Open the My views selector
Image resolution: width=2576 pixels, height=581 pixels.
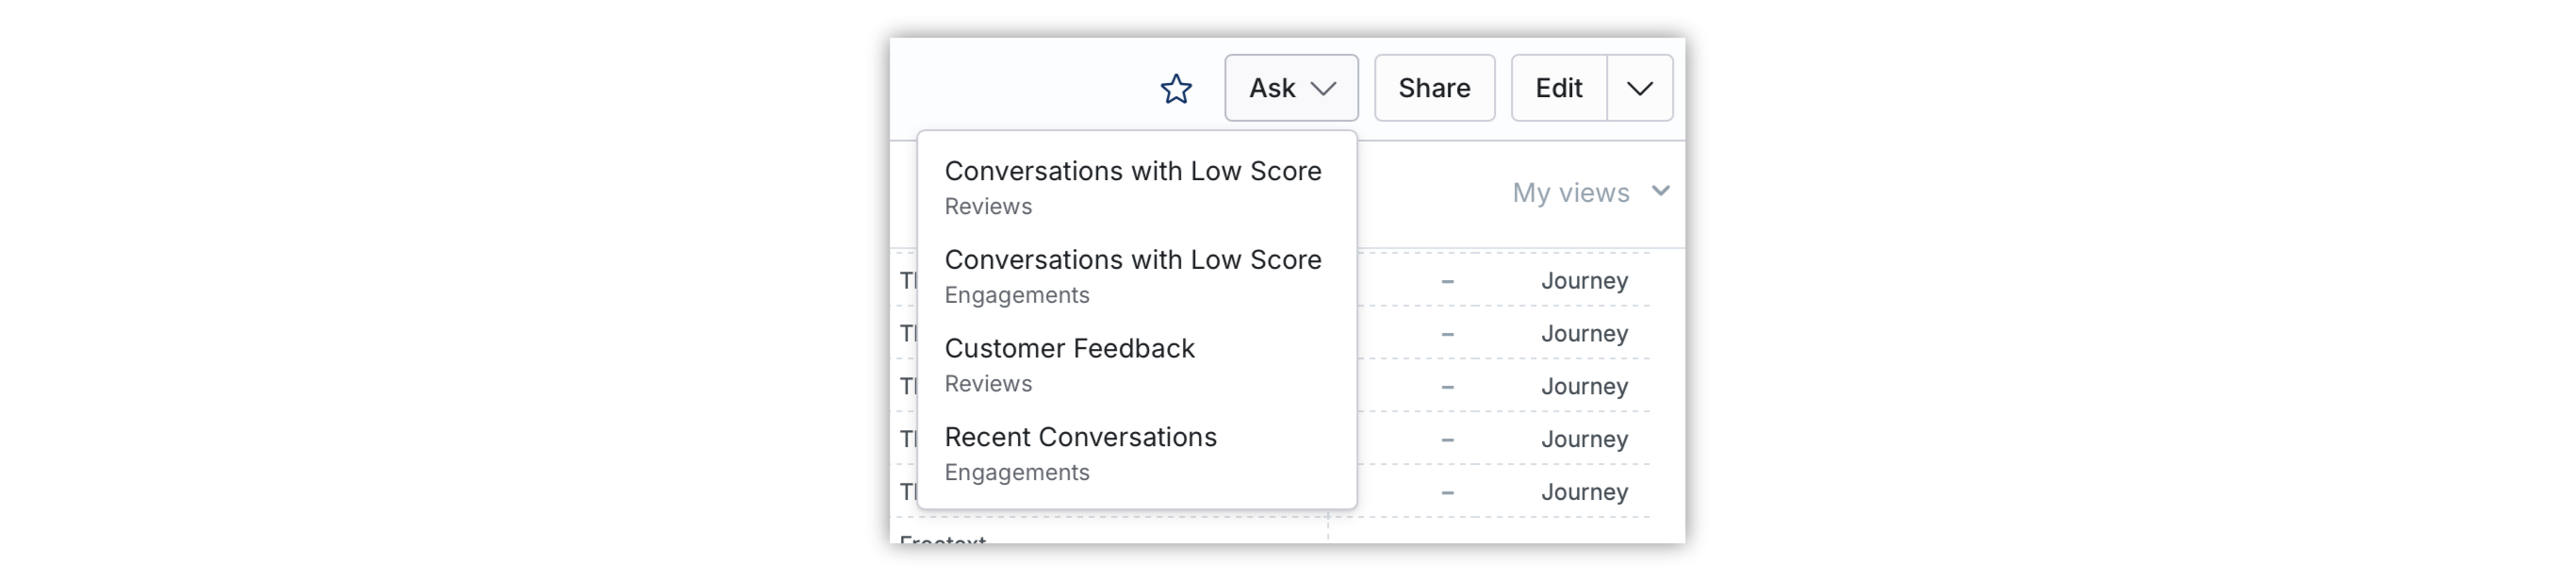click(x=1590, y=192)
